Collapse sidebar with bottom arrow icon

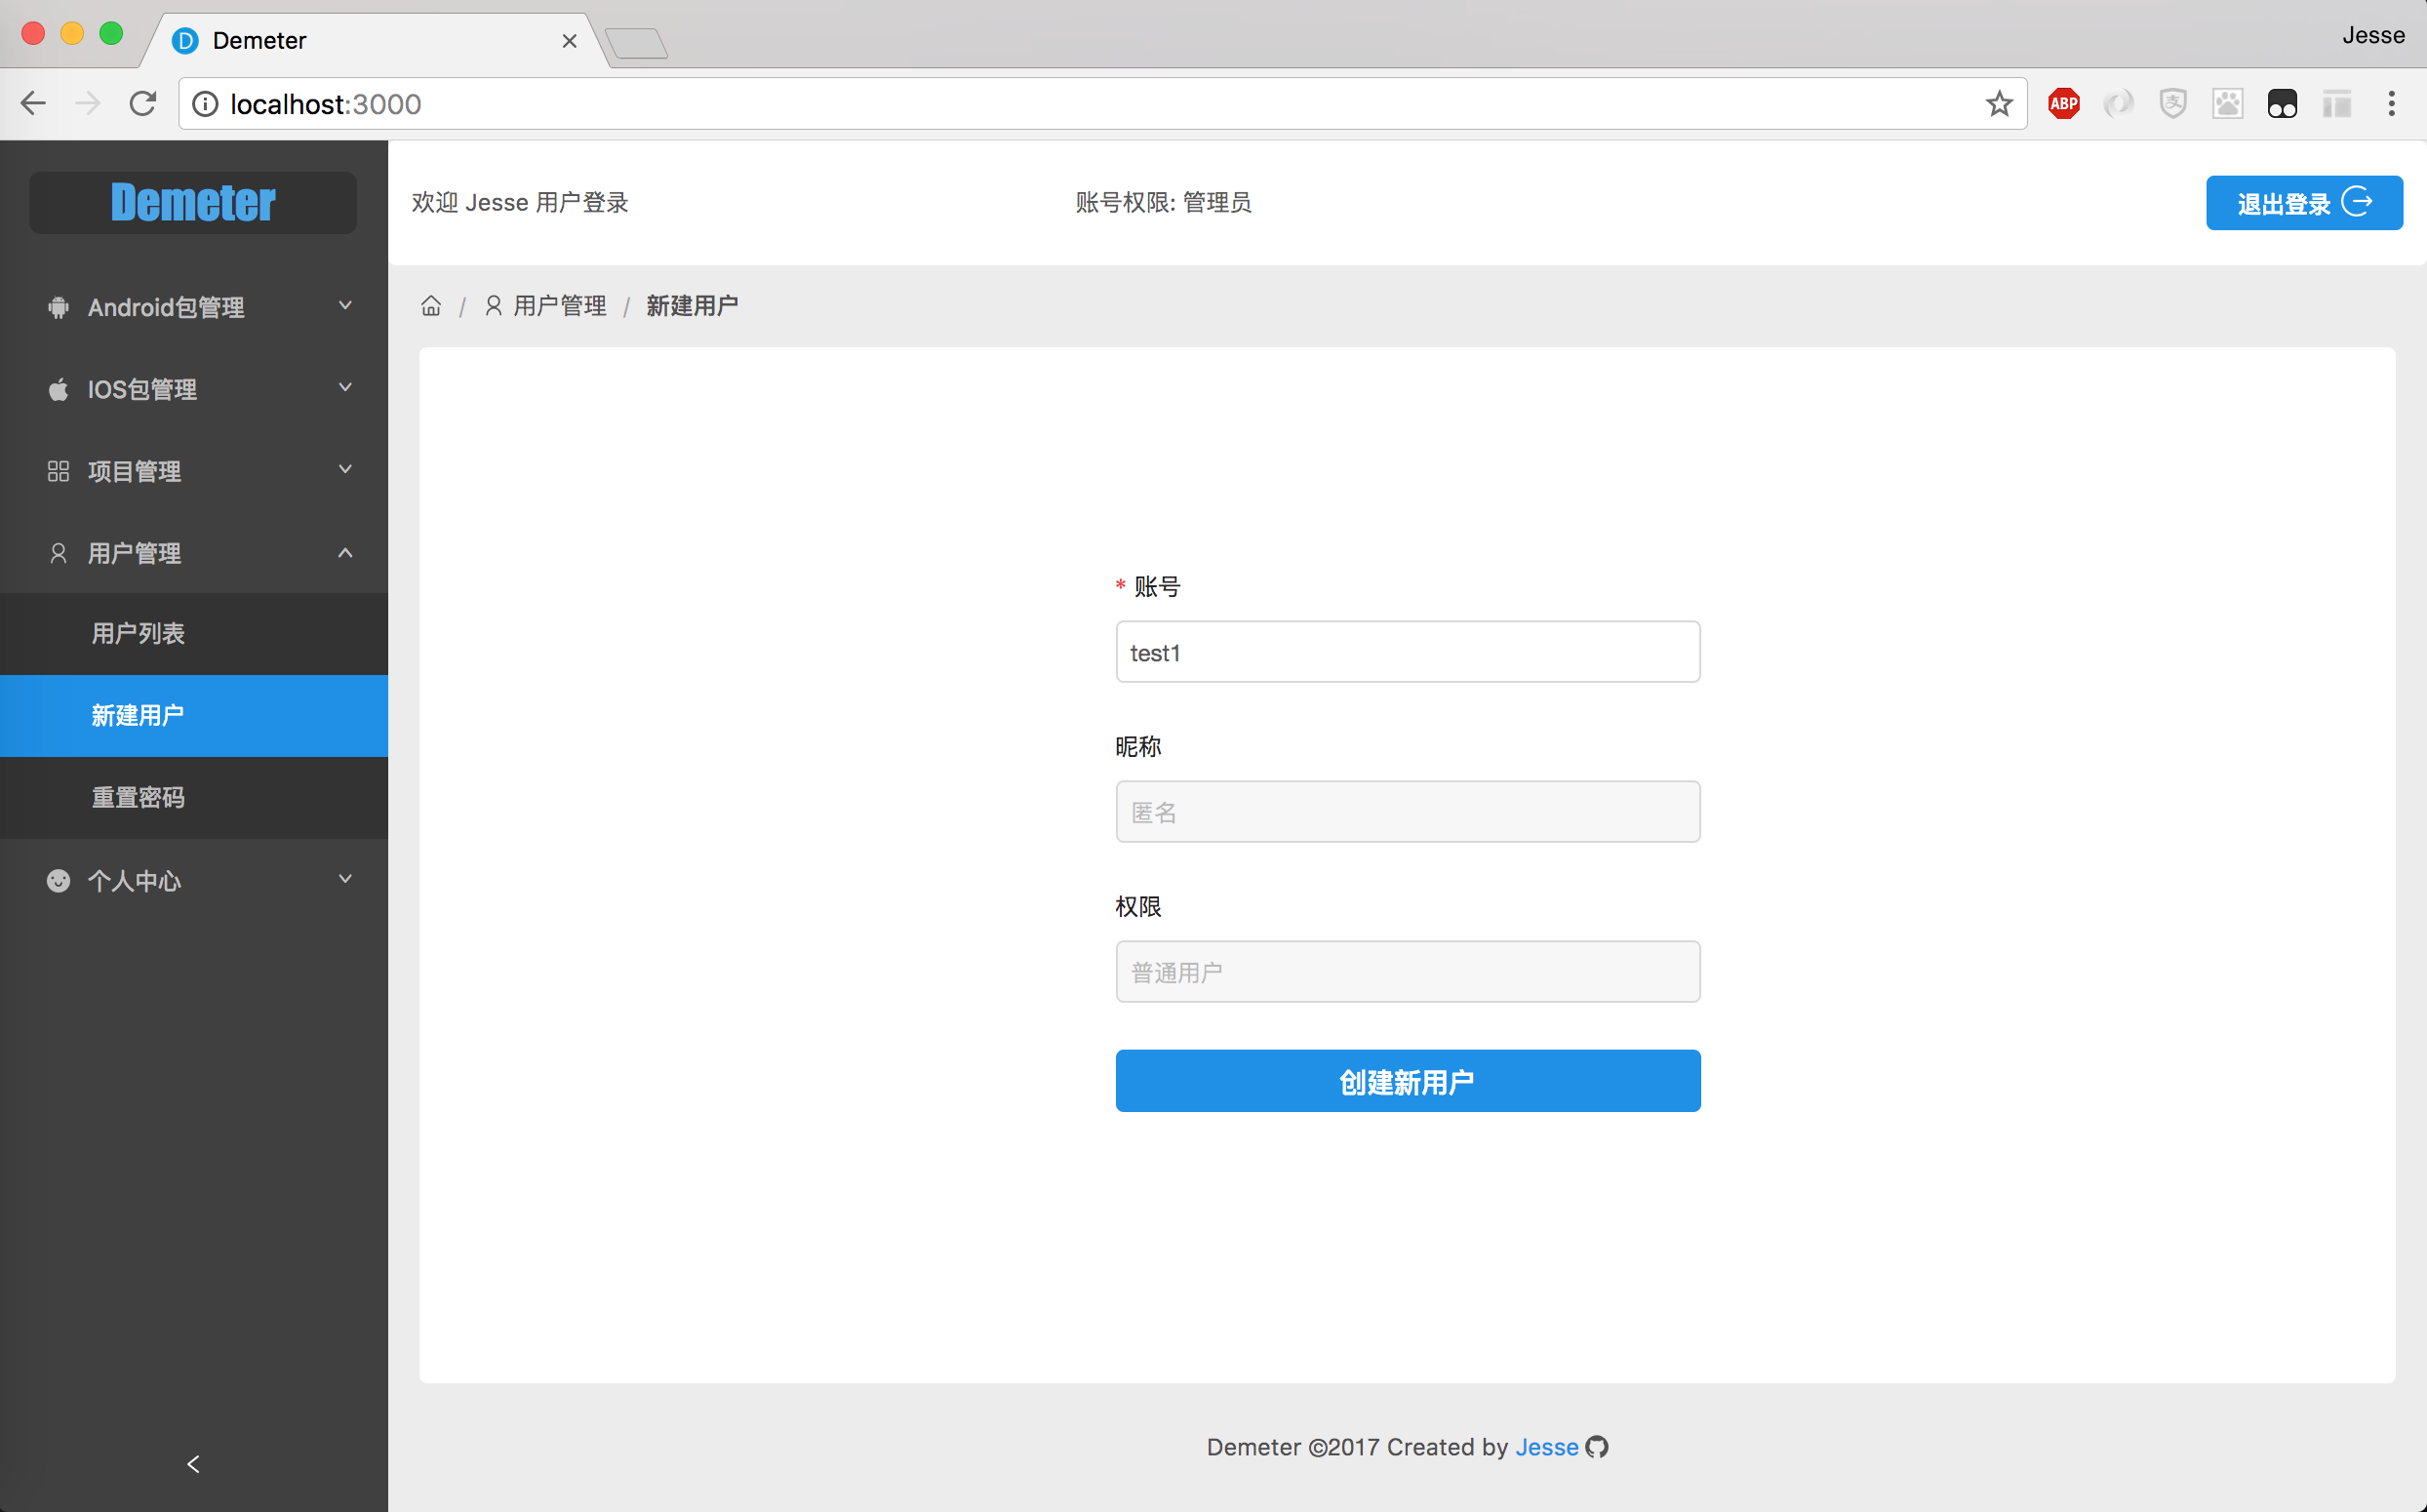(x=193, y=1464)
